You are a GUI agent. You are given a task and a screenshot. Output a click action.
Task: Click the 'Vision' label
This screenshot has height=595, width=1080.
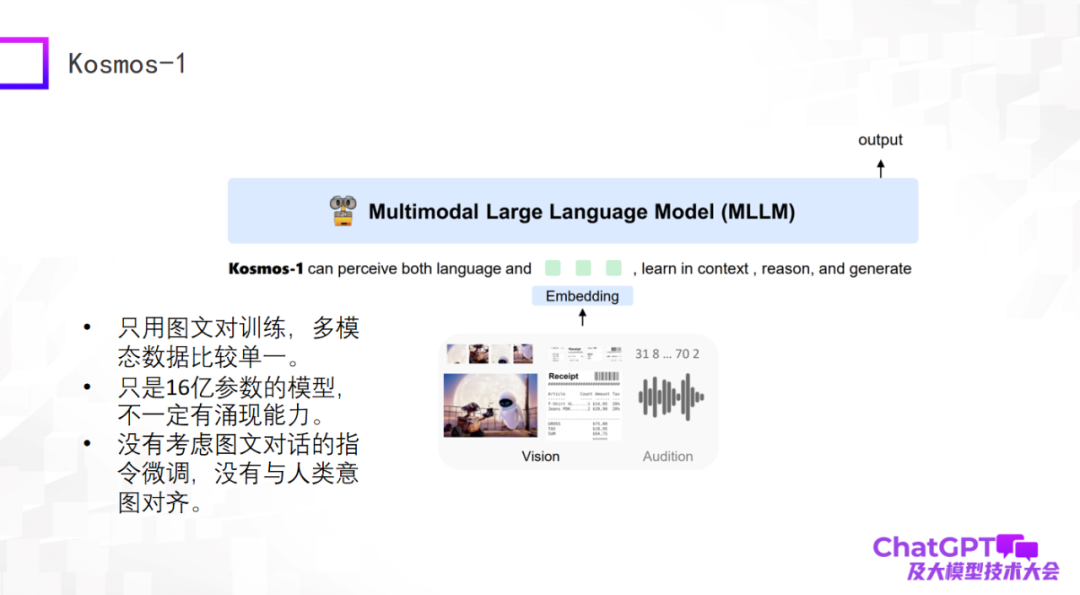click(x=541, y=457)
